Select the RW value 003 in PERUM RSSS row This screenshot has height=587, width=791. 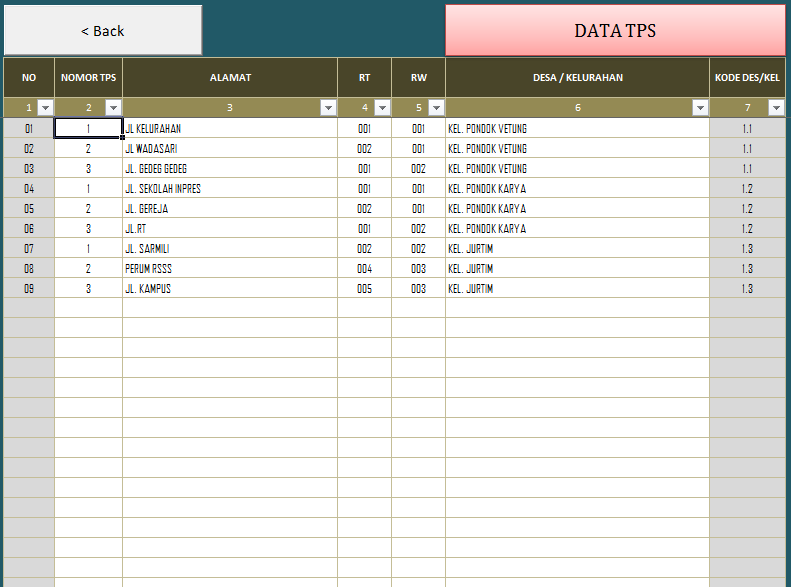click(x=418, y=268)
